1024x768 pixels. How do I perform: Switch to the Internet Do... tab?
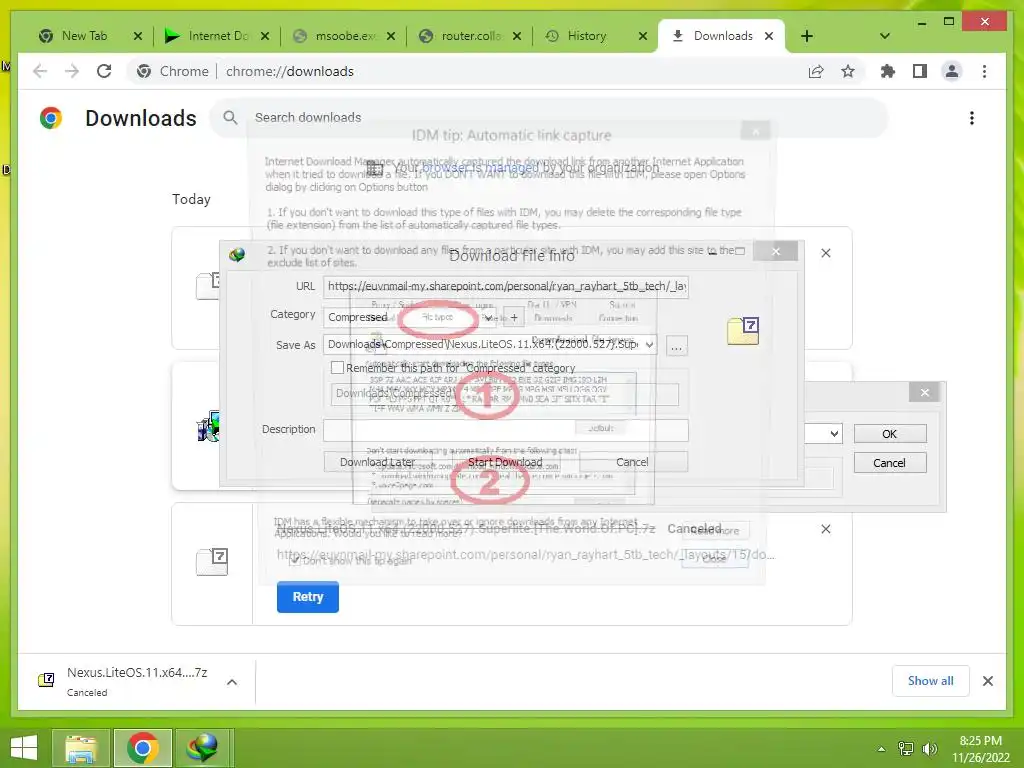click(218, 36)
